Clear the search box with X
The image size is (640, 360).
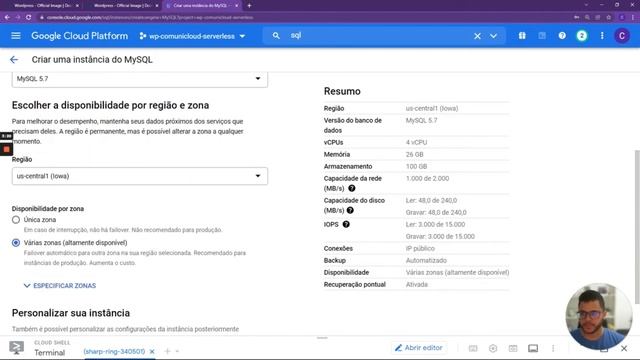click(477, 36)
